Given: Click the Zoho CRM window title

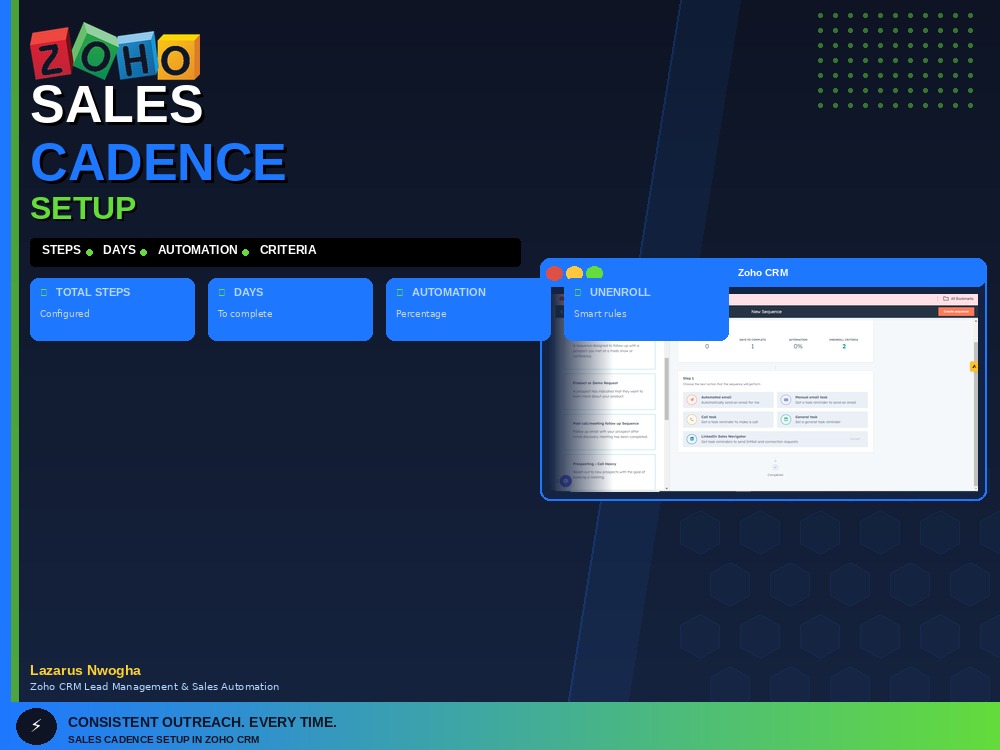Looking at the screenshot, I should (763, 272).
